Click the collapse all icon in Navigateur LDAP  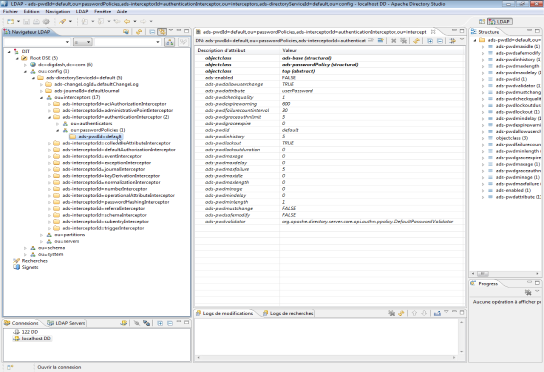152,32
